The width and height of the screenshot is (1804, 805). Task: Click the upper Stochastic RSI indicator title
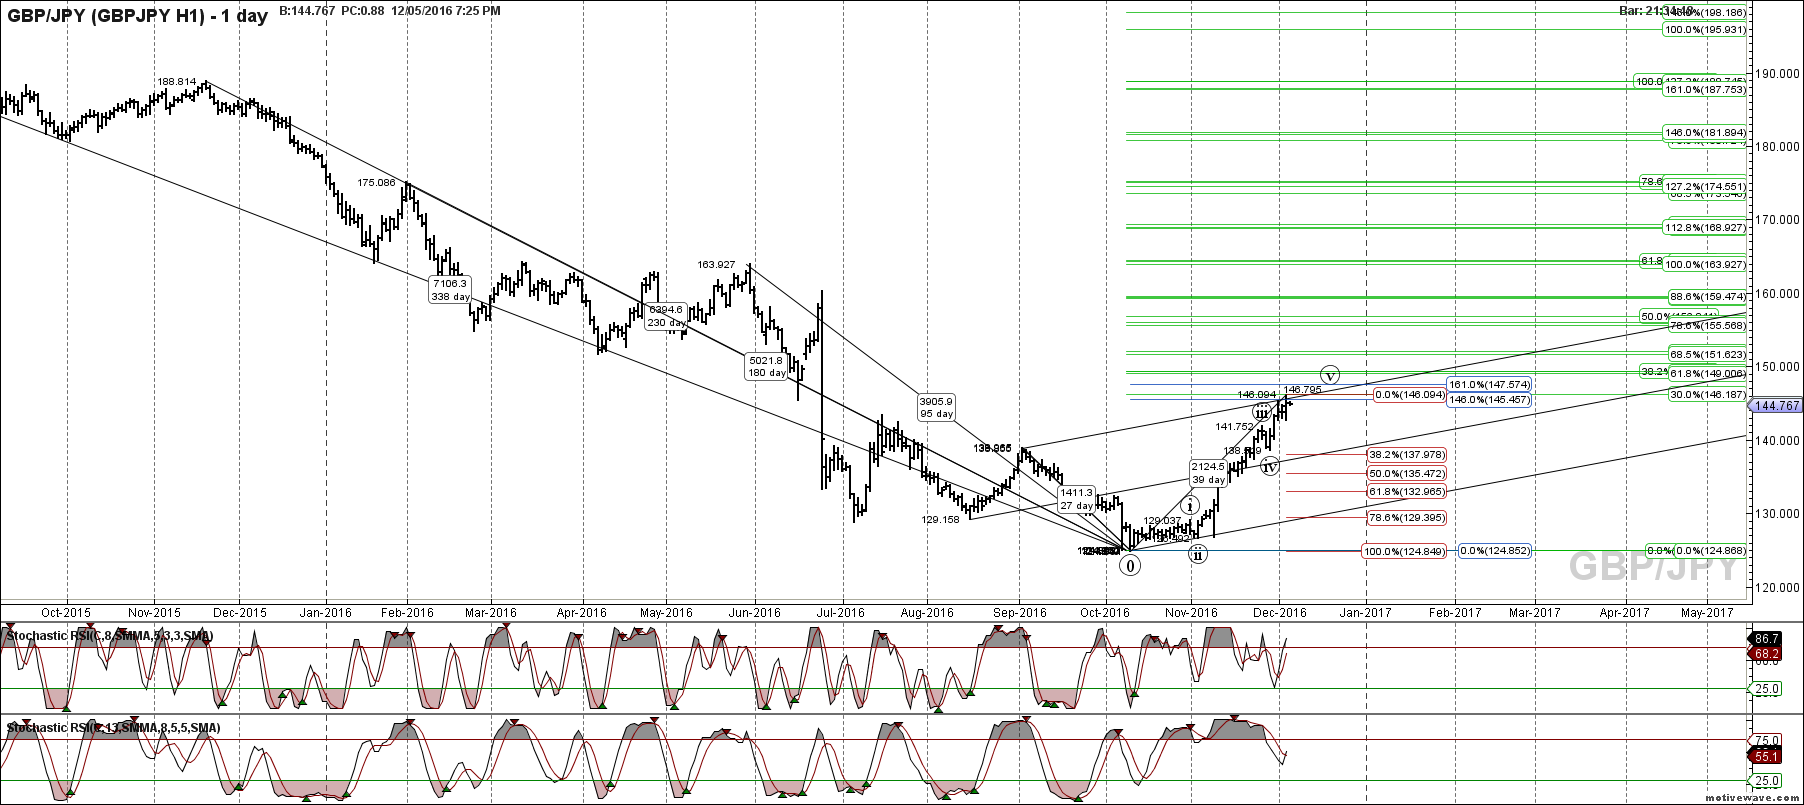pyautogui.click(x=109, y=636)
